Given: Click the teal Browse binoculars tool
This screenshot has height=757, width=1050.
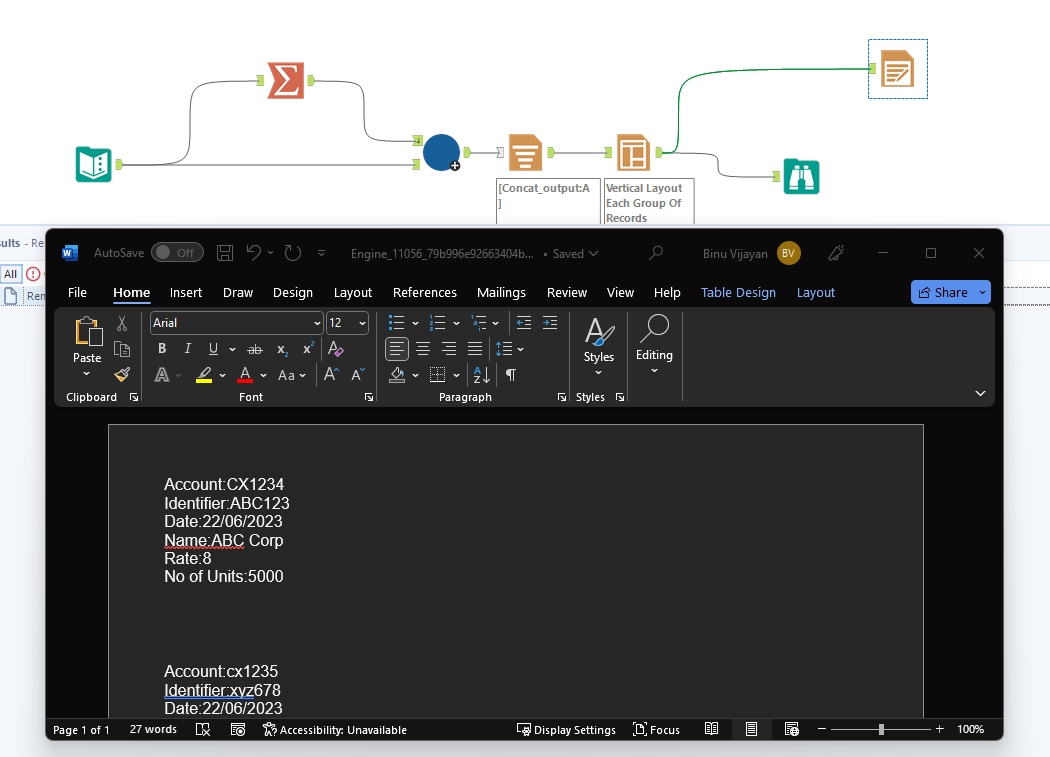Looking at the screenshot, I should point(801,176).
